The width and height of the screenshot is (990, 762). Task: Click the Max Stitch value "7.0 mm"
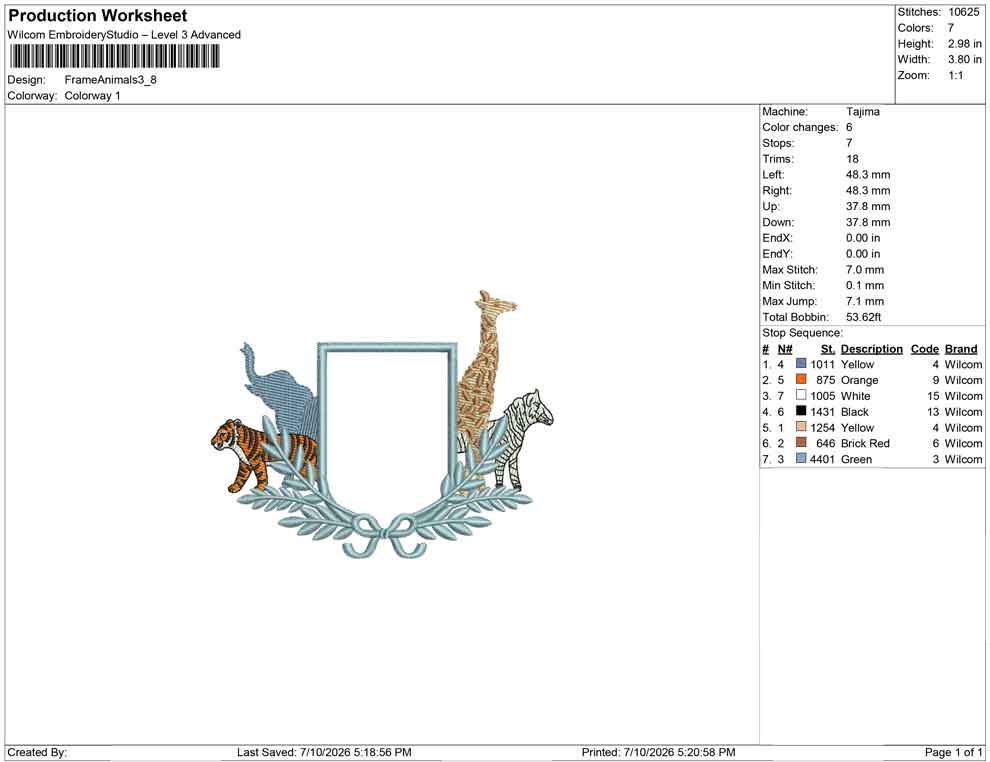865,269
